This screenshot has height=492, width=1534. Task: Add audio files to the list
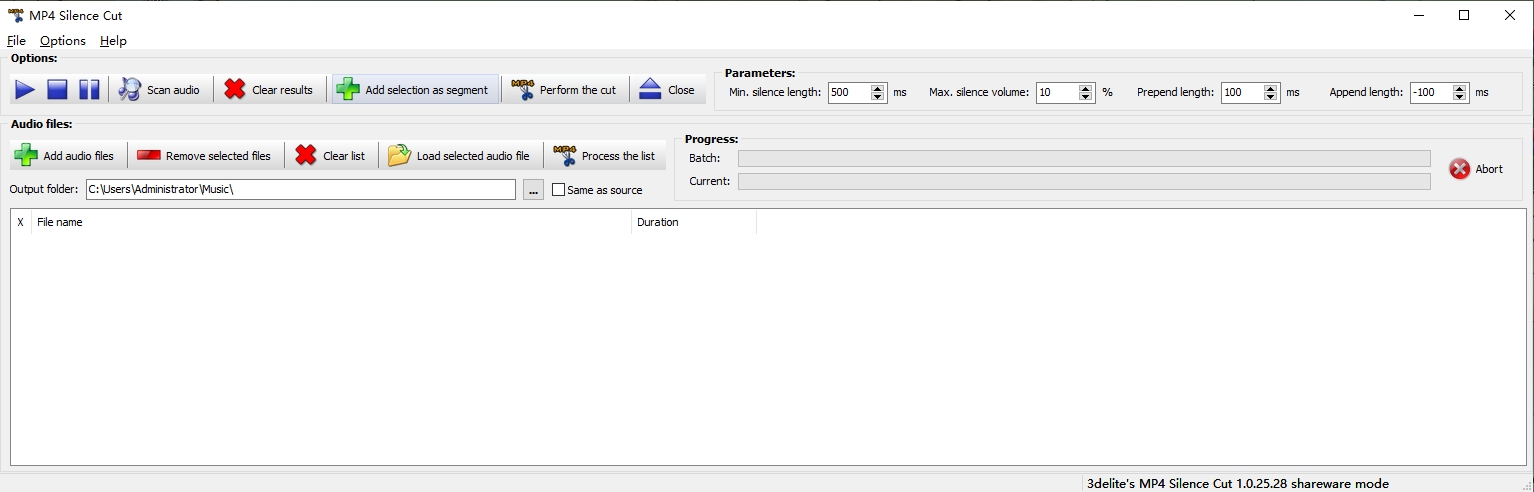coord(66,156)
